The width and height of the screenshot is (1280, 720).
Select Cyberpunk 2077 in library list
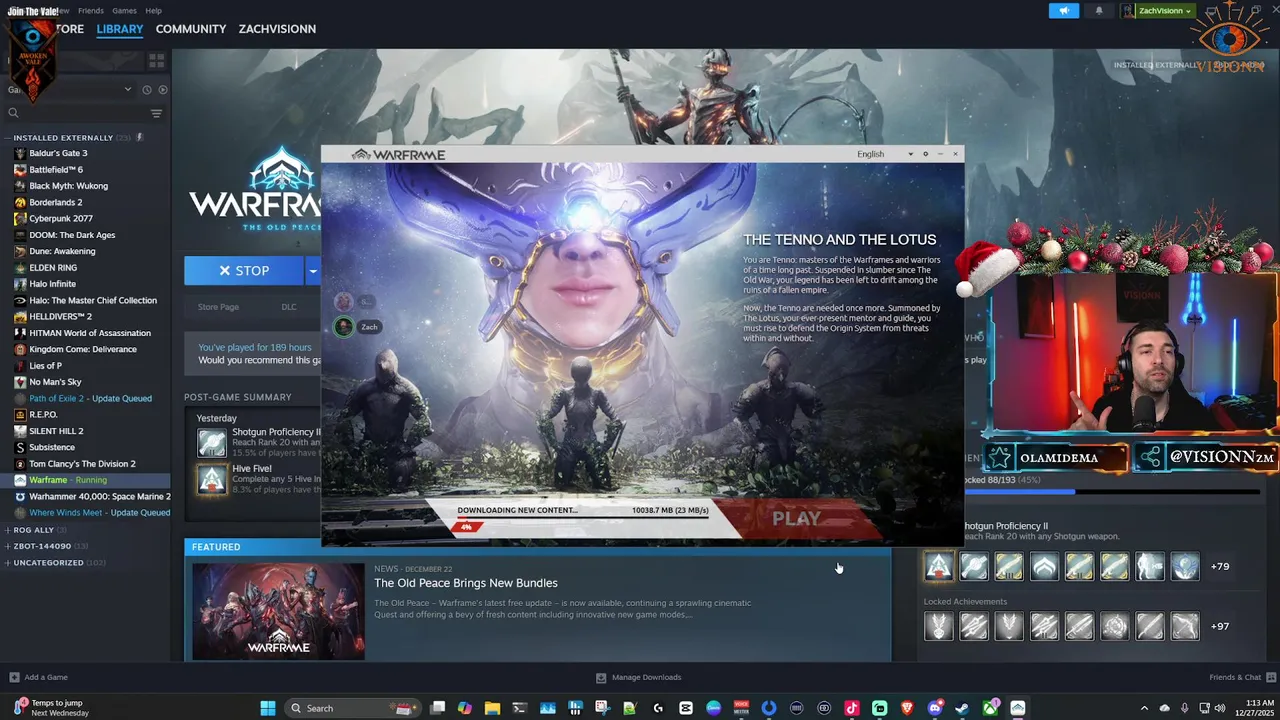click(60, 218)
